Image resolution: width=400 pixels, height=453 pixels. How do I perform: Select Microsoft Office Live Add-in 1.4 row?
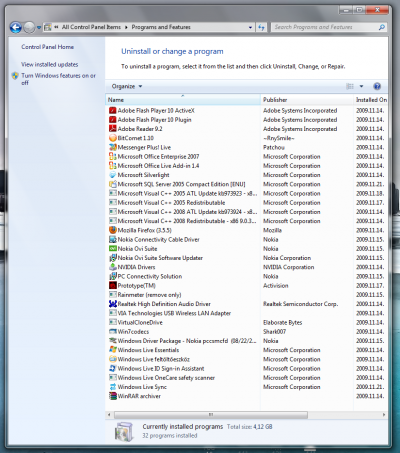coord(246,166)
